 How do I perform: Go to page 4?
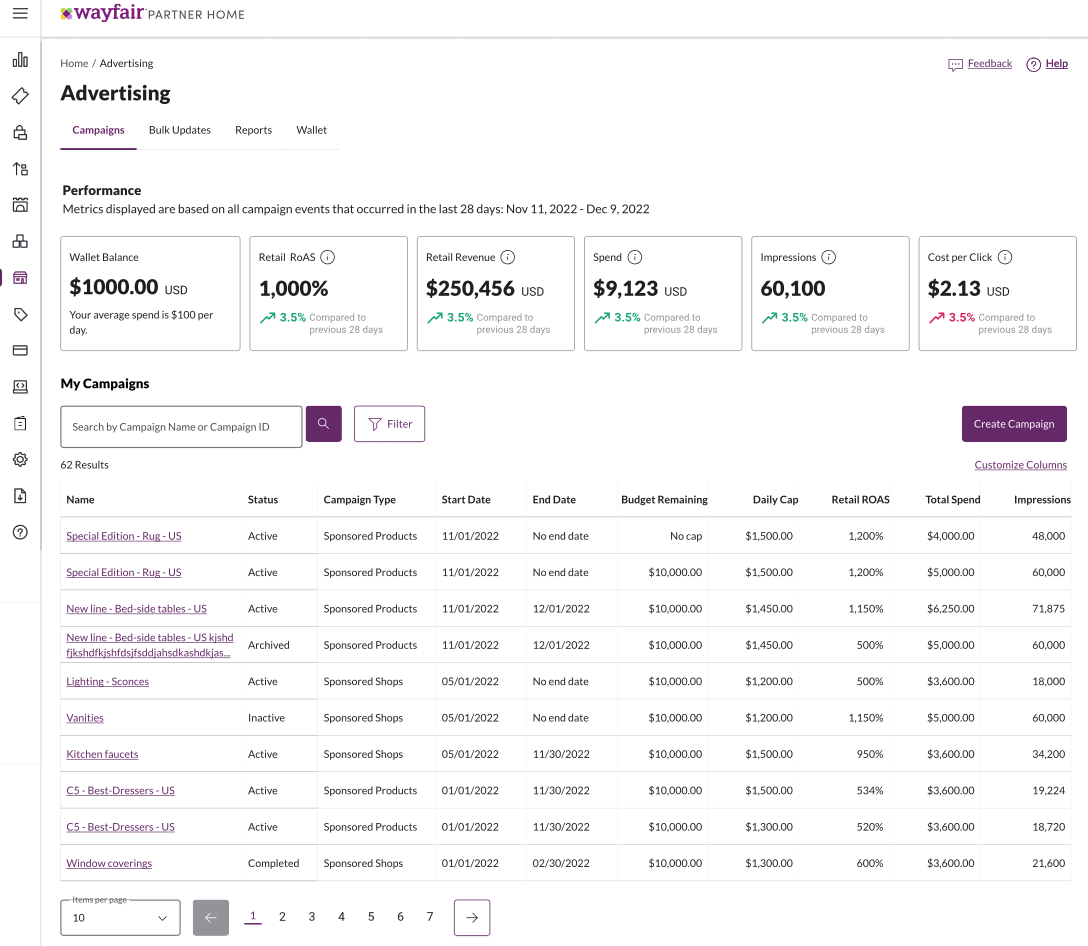(x=341, y=917)
